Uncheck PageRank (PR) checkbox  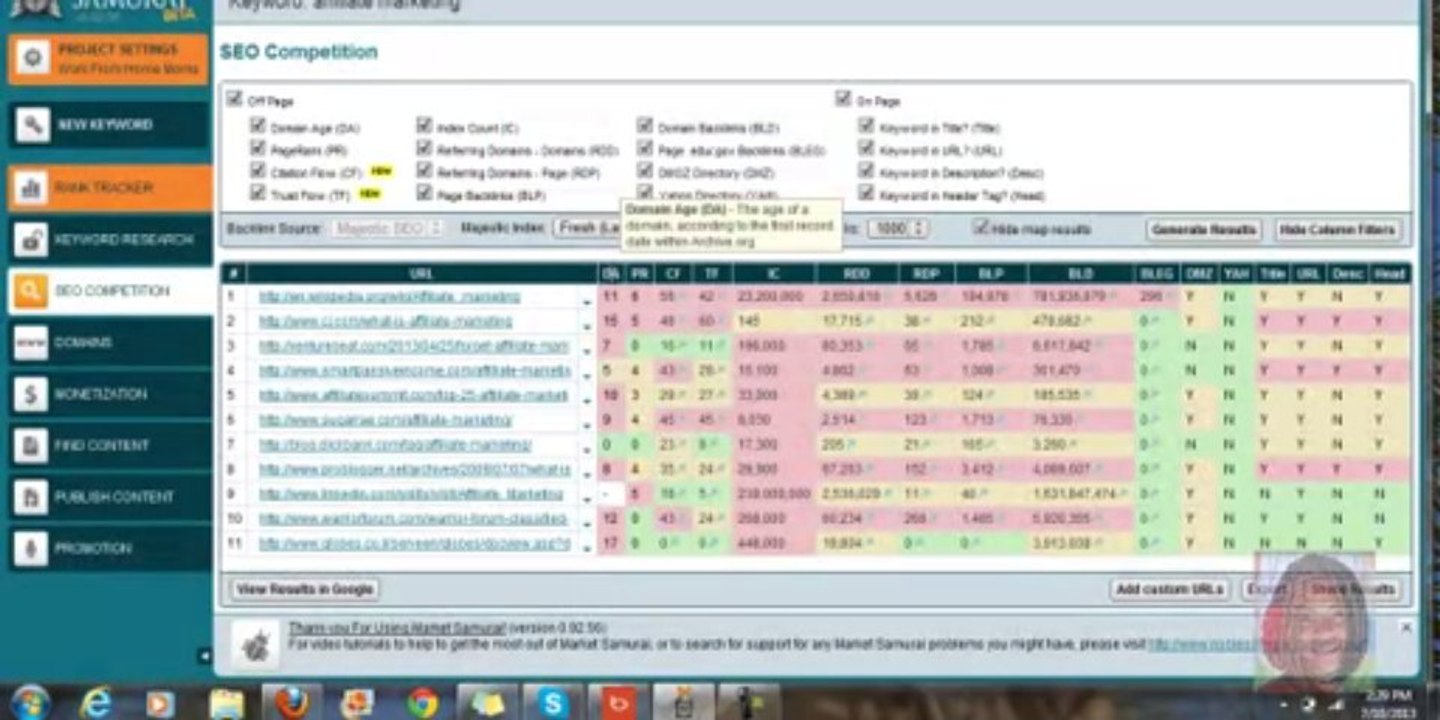click(259, 148)
